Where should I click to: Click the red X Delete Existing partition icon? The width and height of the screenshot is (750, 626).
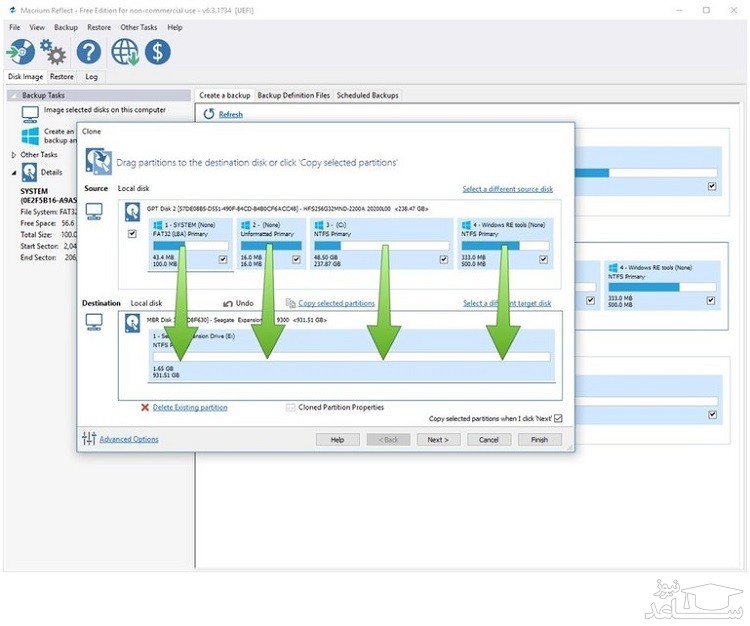145,408
